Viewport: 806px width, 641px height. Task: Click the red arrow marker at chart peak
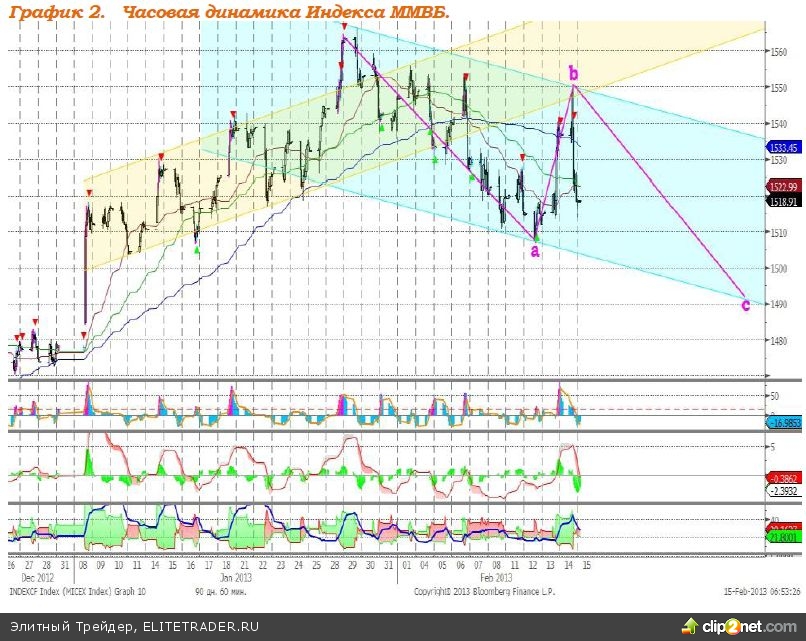(344, 27)
